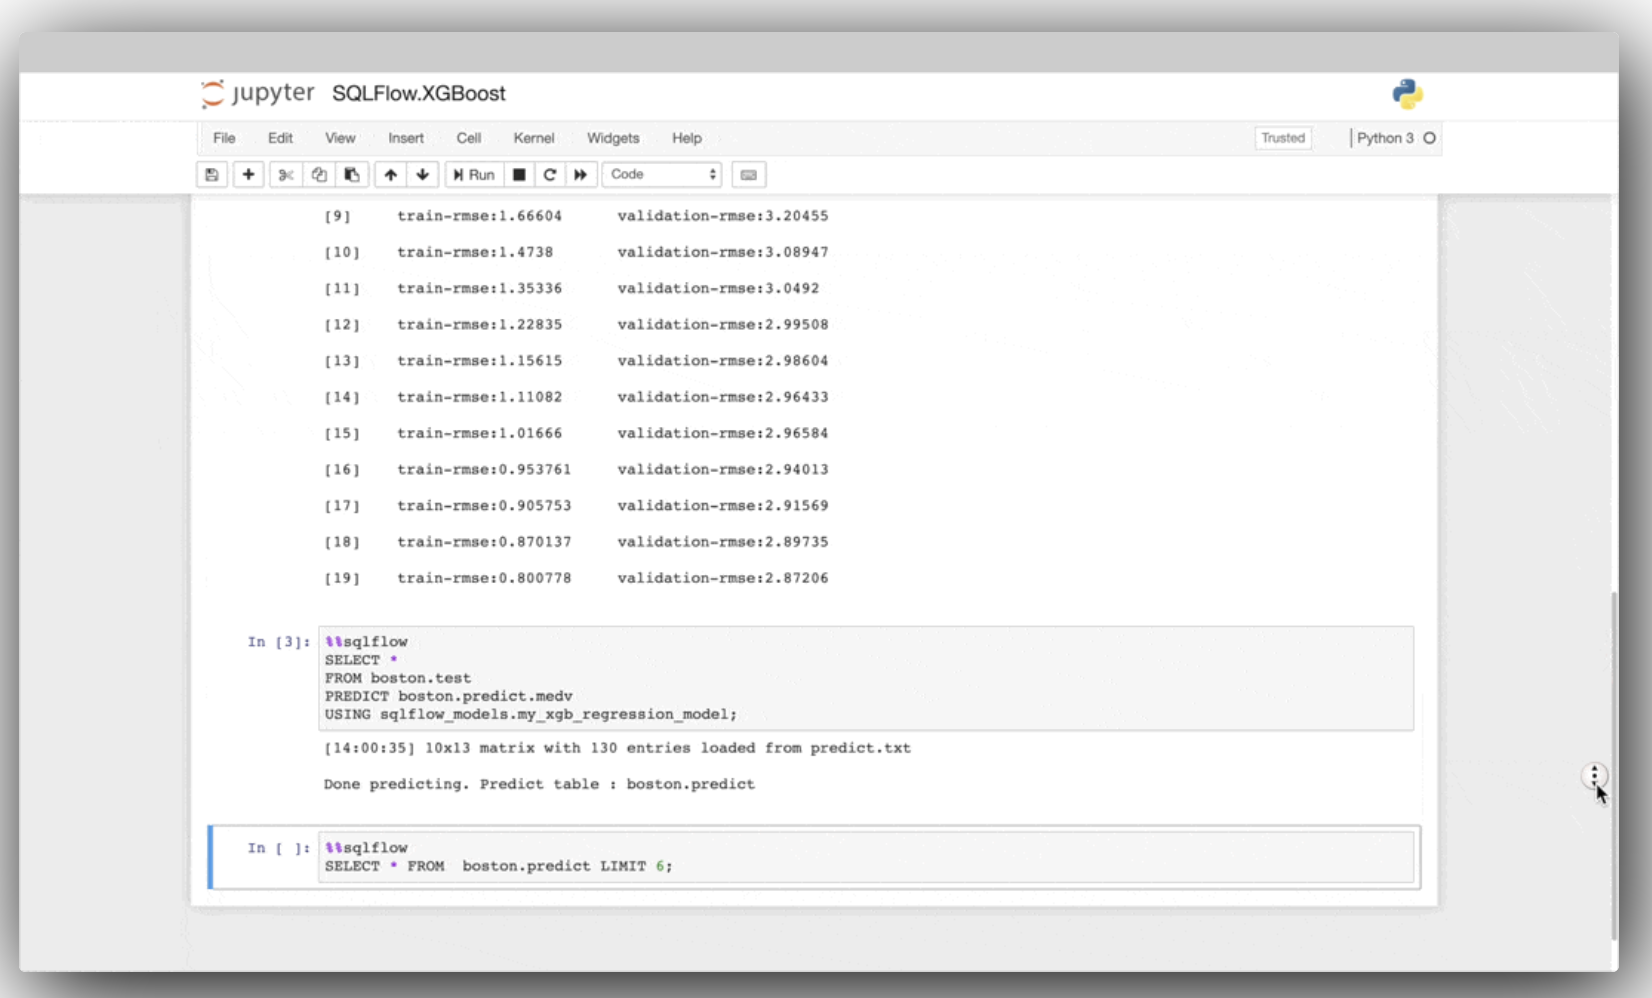Insert a new cell with the plus icon
The image size is (1652, 998).
(248, 175)
